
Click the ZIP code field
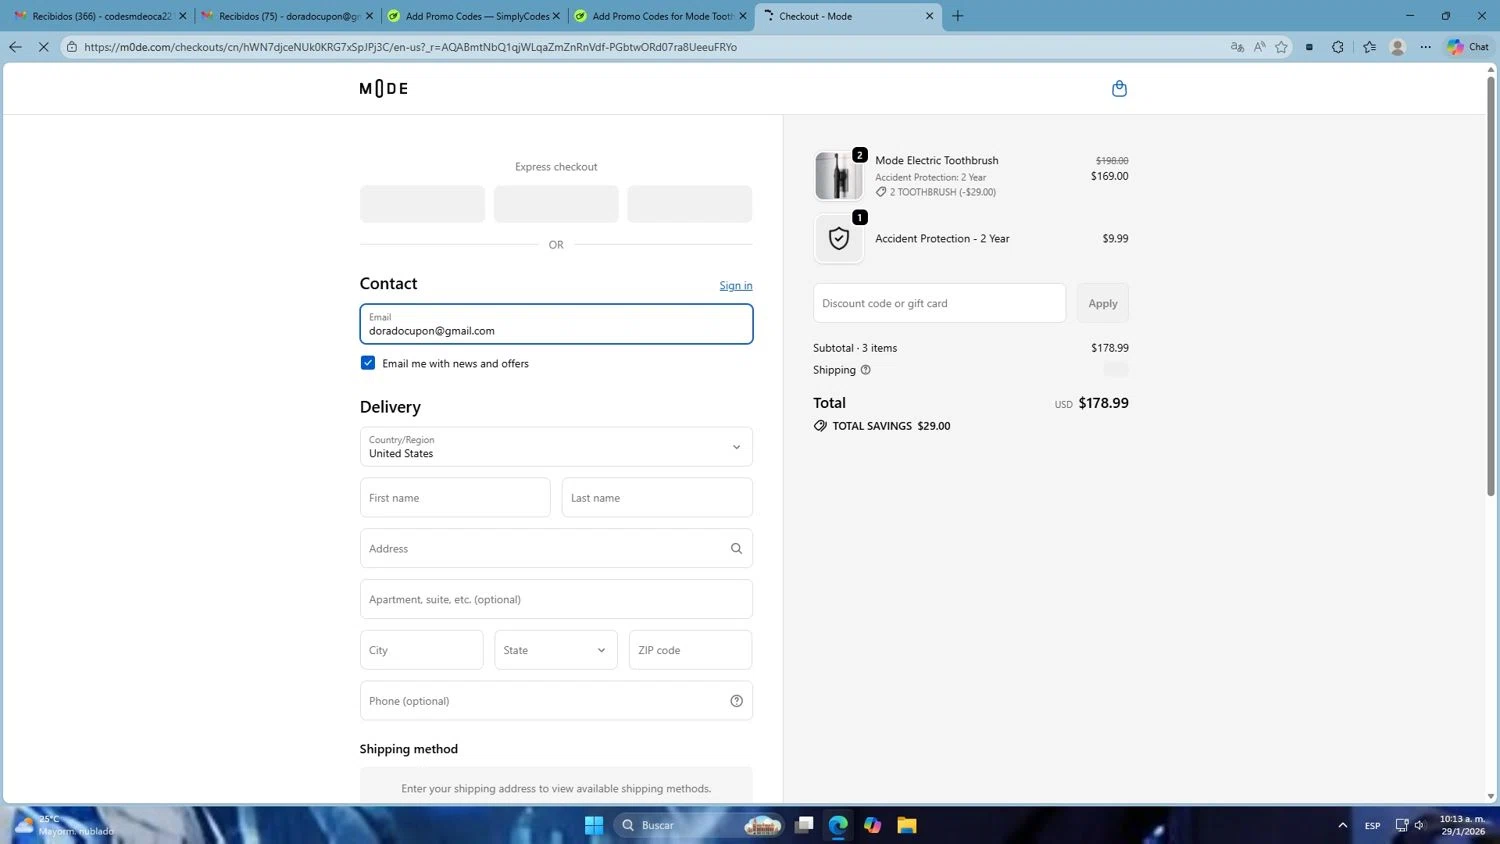point(690,650)
